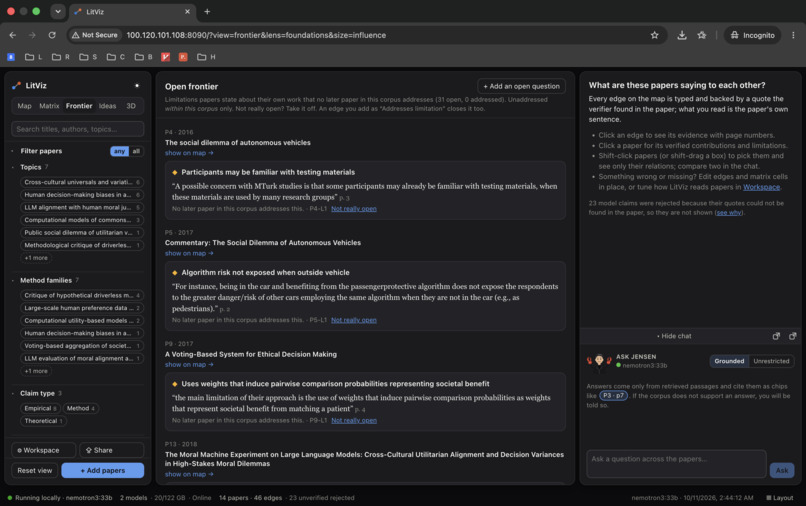Open the browser downloads icon

click(682, 35)
